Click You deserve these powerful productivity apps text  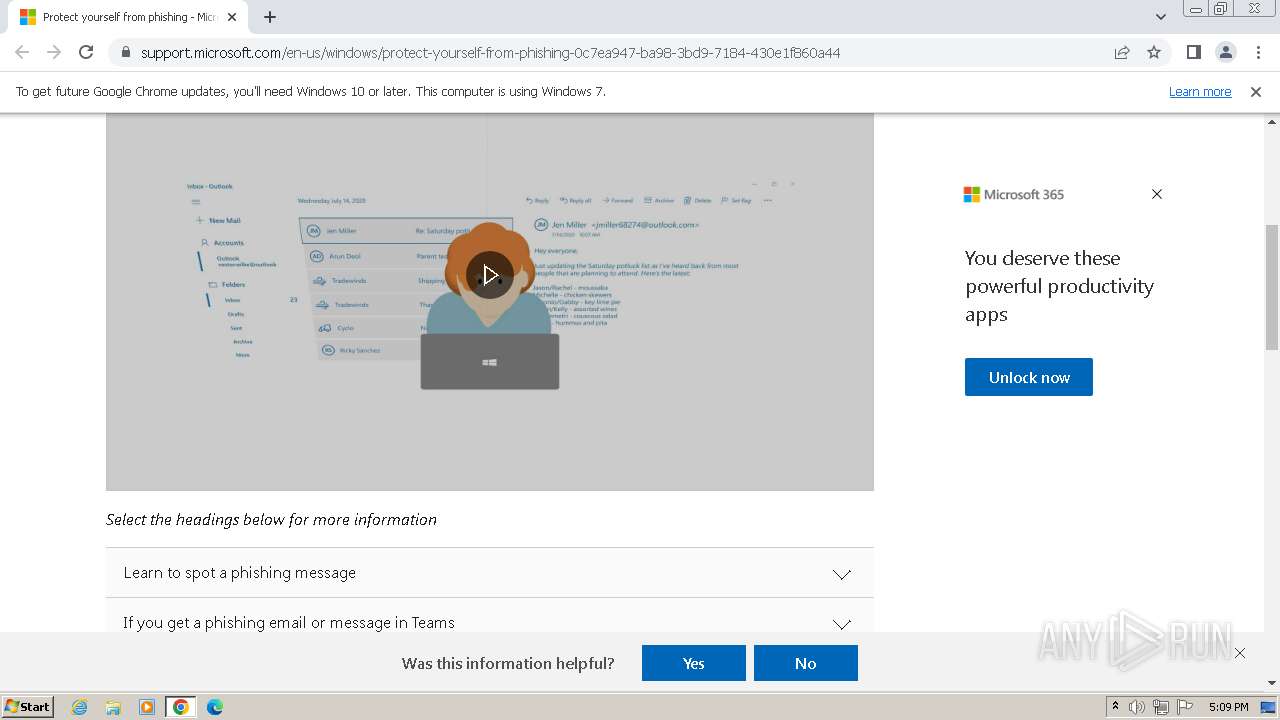click(x=1059, y=286)
